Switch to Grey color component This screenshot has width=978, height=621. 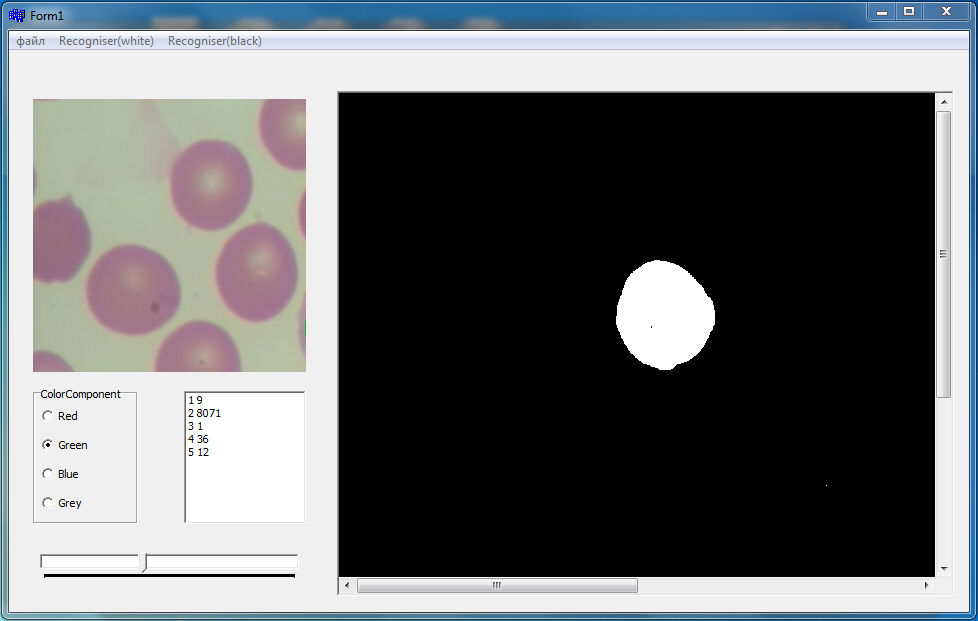(x=62, y=503)
